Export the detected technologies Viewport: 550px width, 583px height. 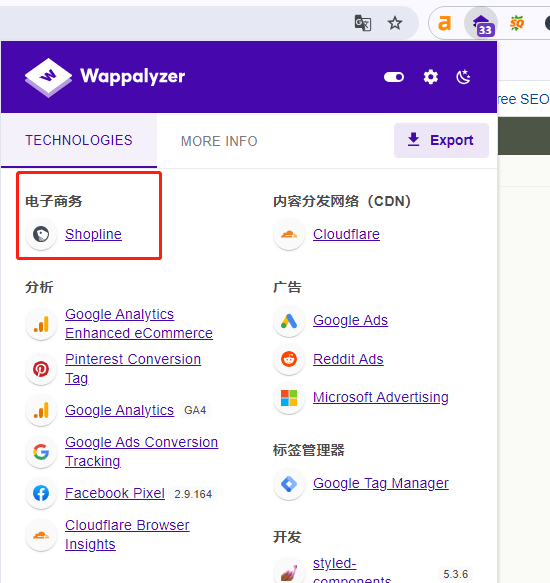tap(441, 140)
